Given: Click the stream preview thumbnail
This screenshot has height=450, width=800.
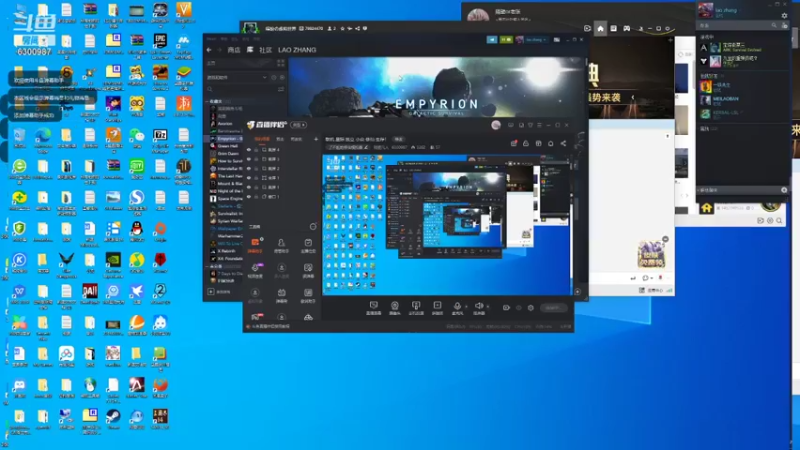Looking at the screenshot, I should [x=447, y=224].
